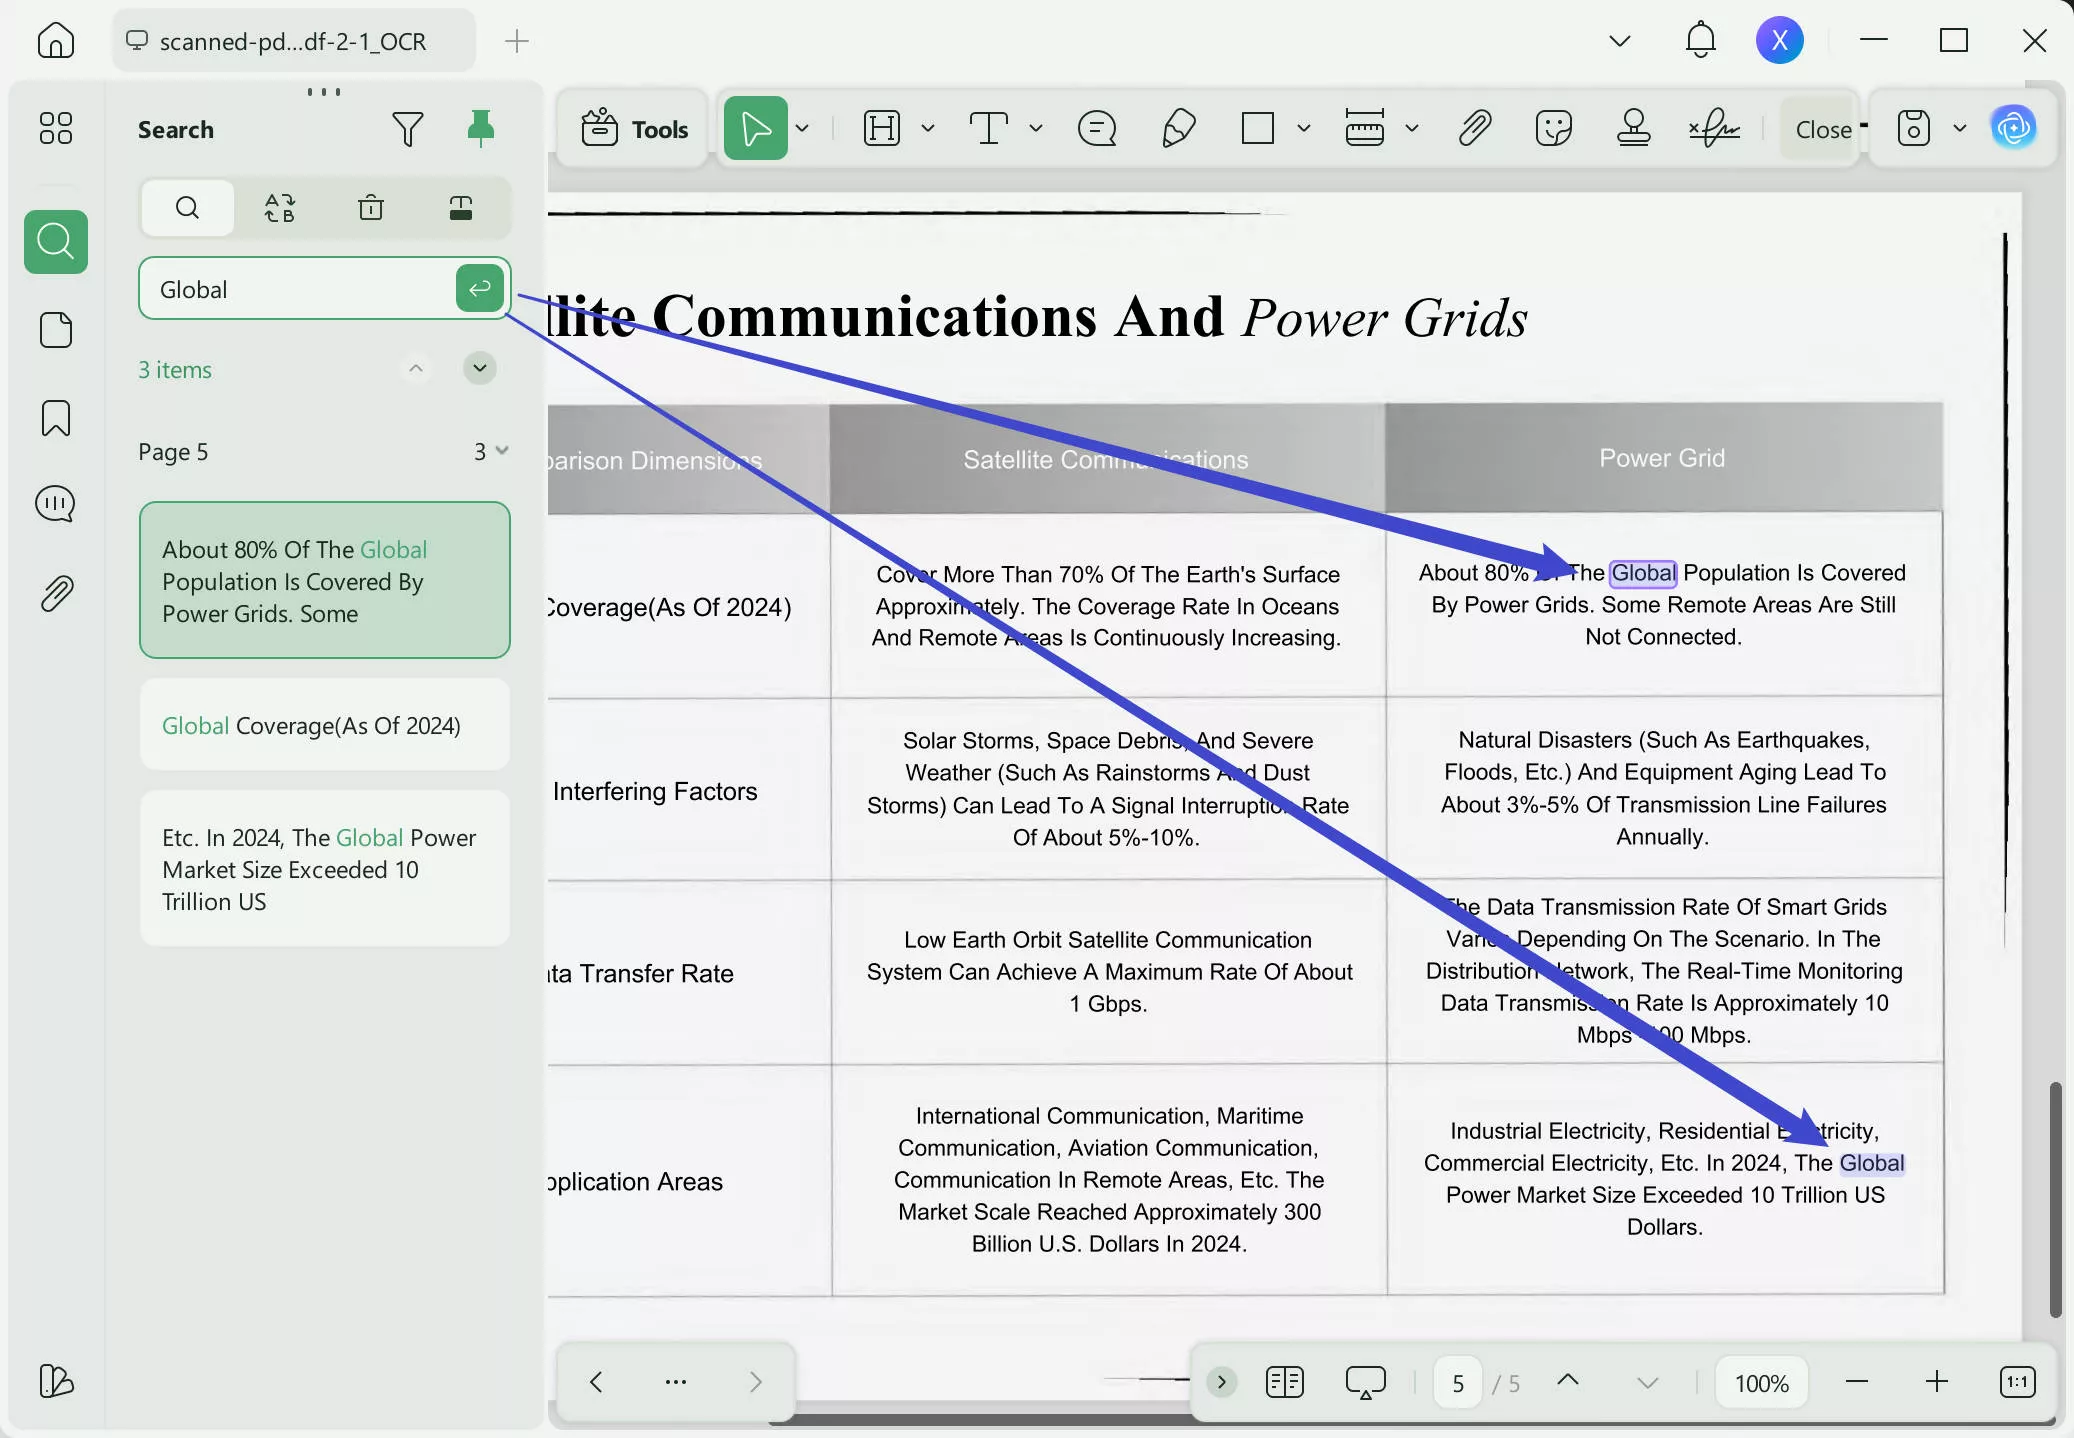Open the rectangle shape dropdown arrow
Viewport: 2074px width, 1438px height.
pos(1301,128)
